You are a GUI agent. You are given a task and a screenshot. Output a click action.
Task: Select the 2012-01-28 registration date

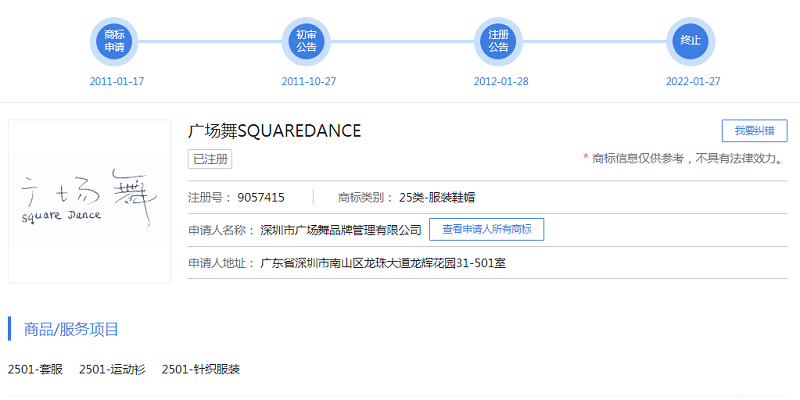500,81
